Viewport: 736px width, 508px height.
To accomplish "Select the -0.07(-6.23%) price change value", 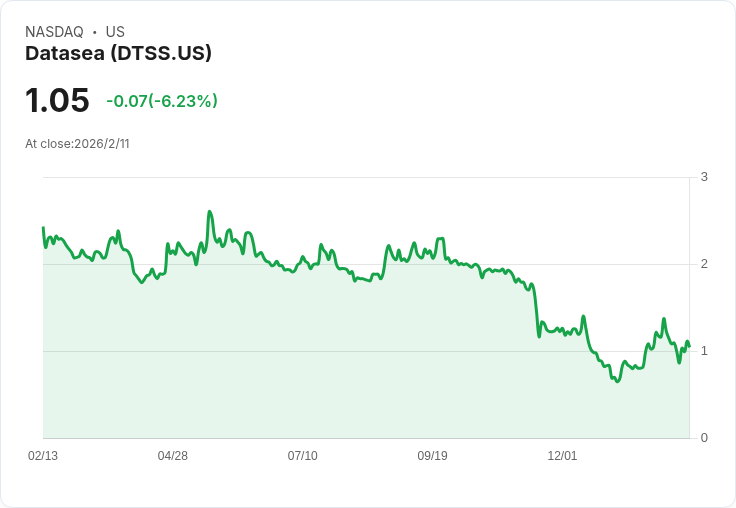I will pyautogui.click(x=162, y=101).
